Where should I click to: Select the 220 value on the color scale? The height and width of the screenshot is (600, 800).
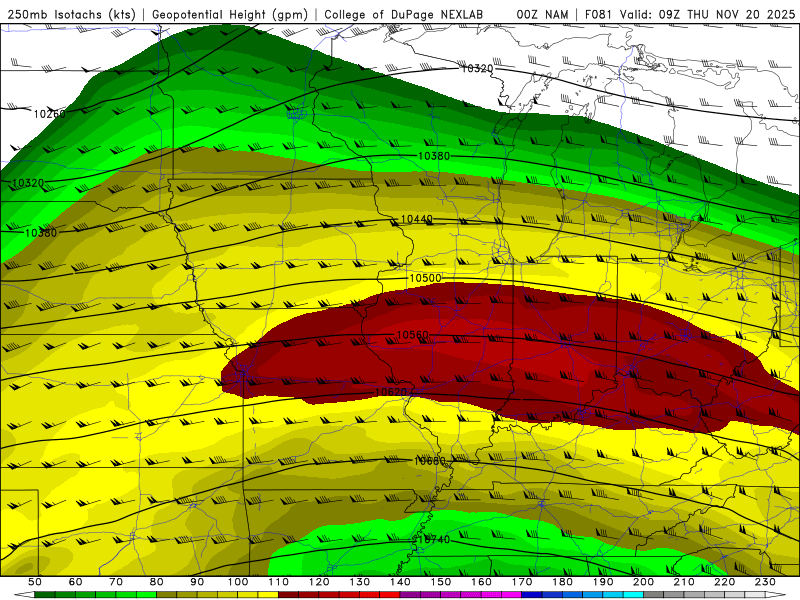[x=725, y=582]
